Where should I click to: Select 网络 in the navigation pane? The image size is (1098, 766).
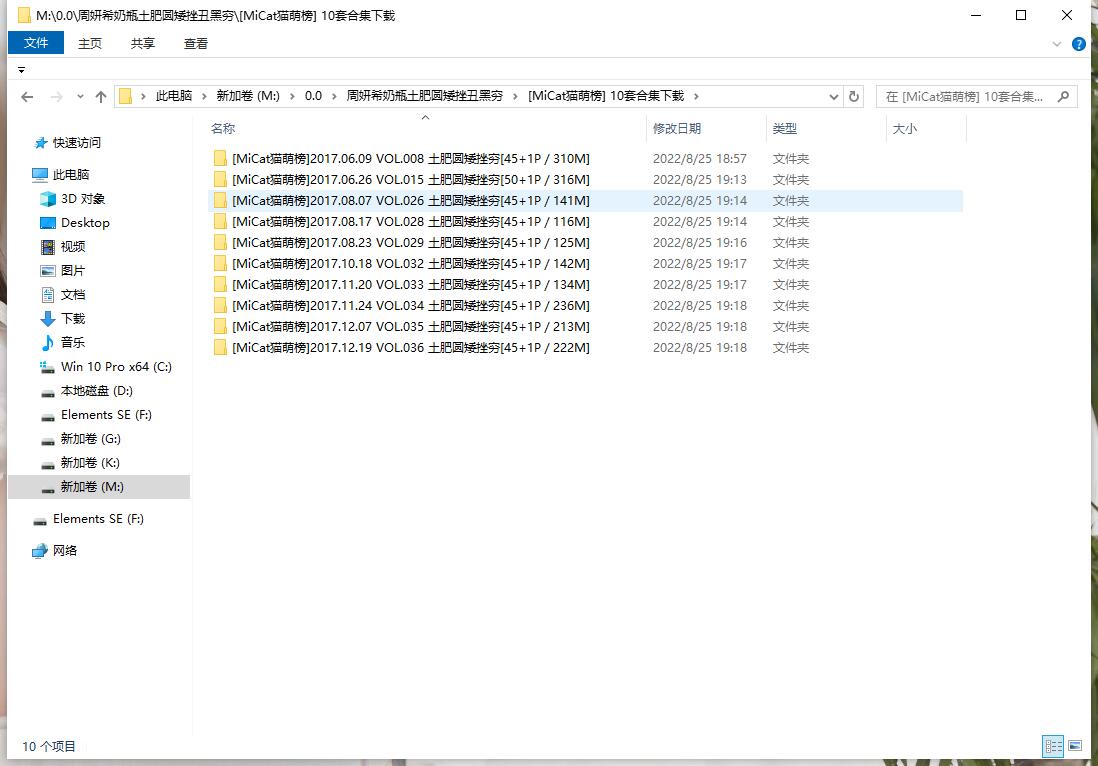64,551
